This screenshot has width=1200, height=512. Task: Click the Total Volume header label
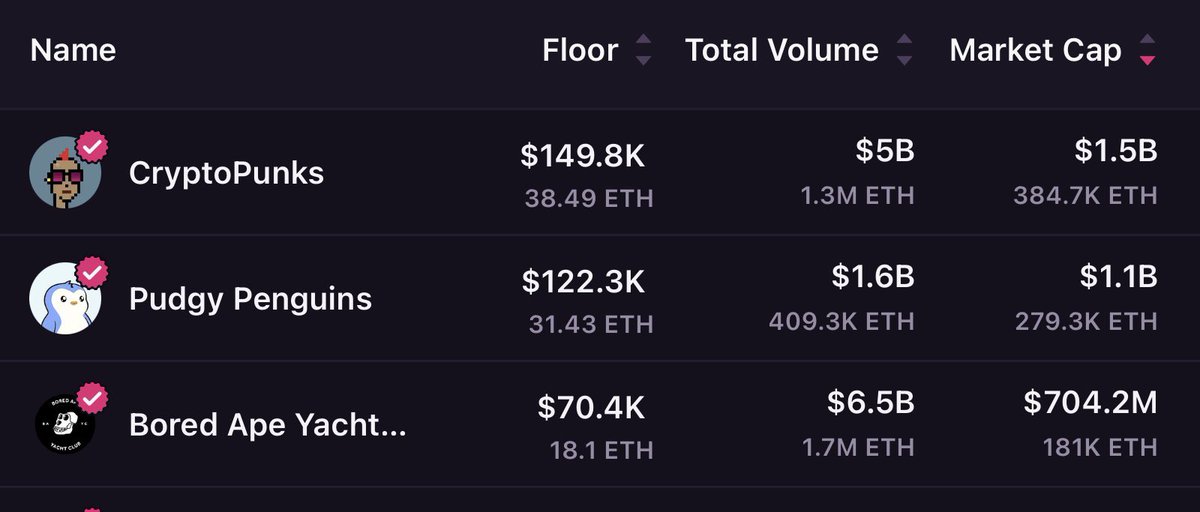(x=782, y=50)
